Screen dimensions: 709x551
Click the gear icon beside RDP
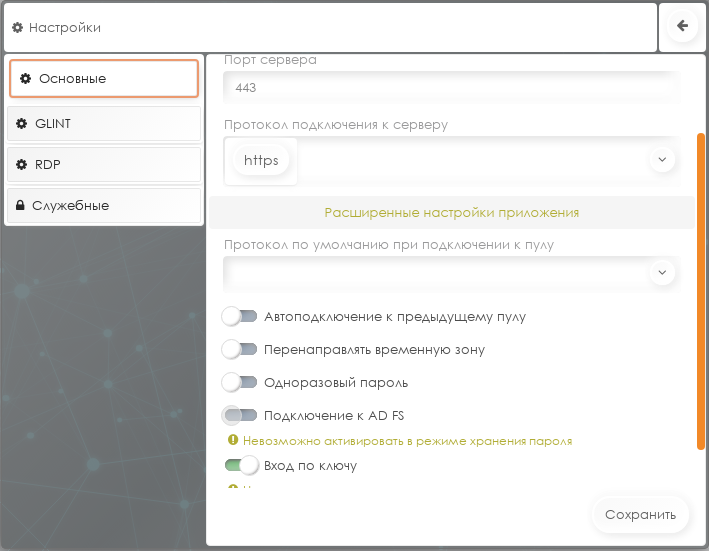tap(21, 164)
